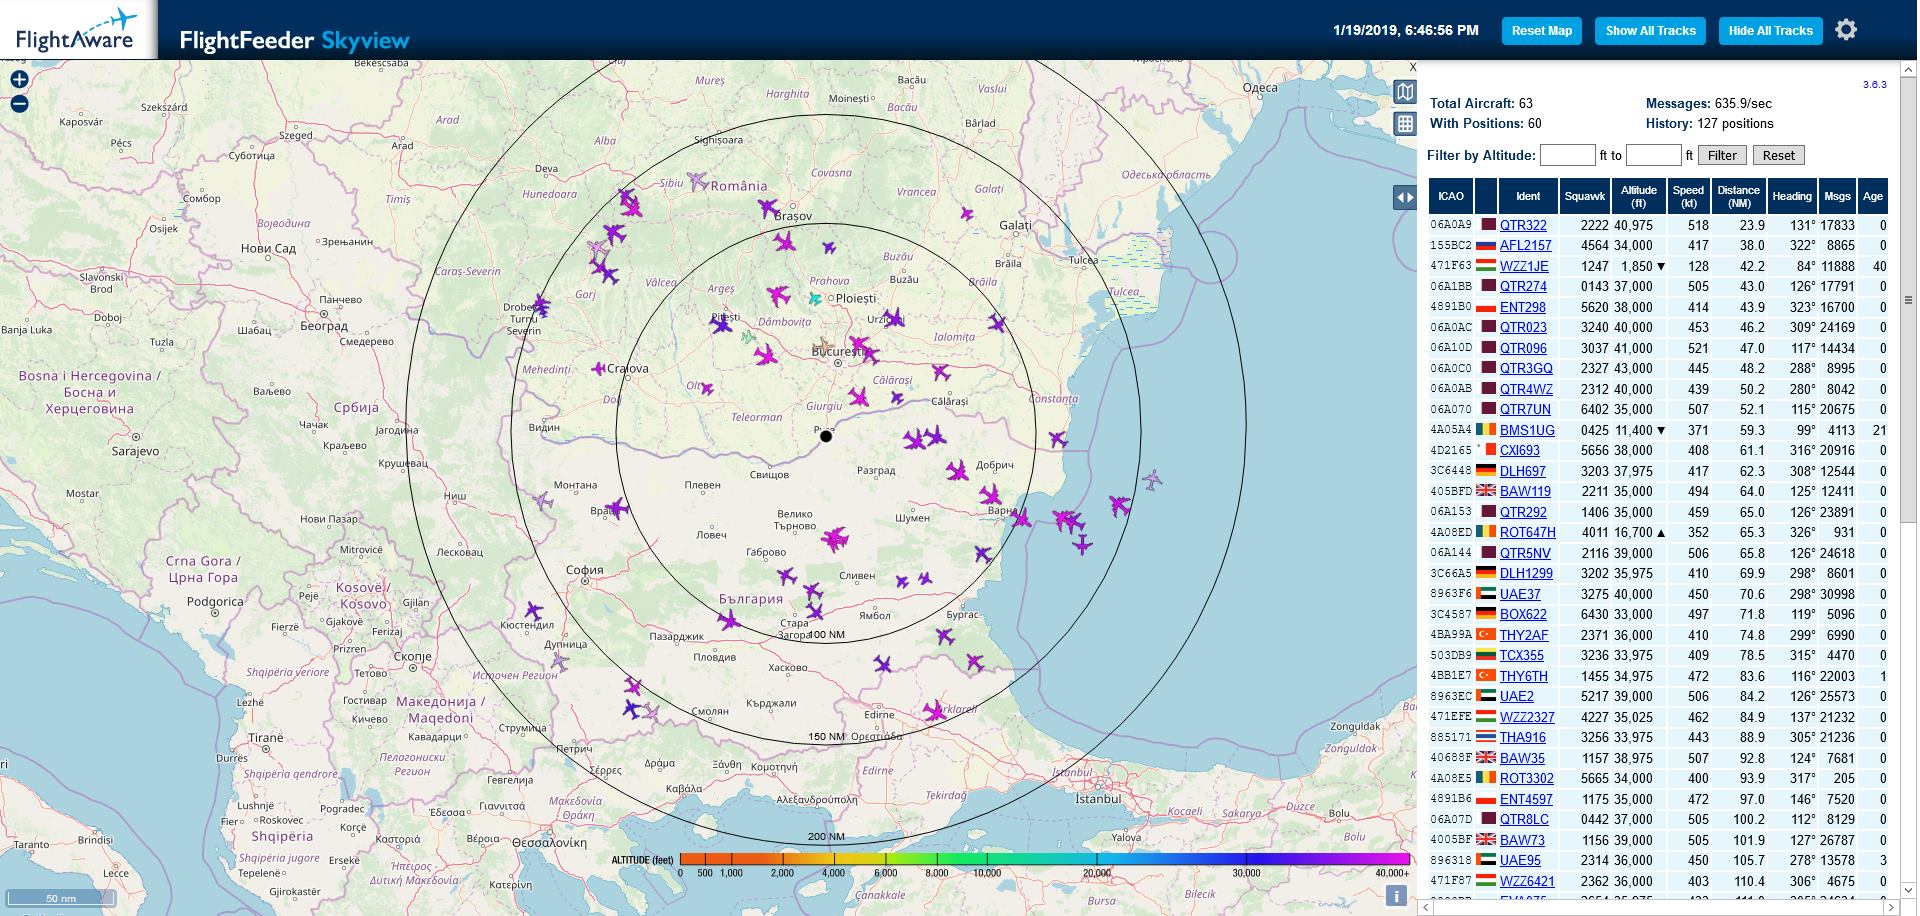1920x916 pixels.
Task: Hide all aircraft tracks
Action: [1770, 31]
